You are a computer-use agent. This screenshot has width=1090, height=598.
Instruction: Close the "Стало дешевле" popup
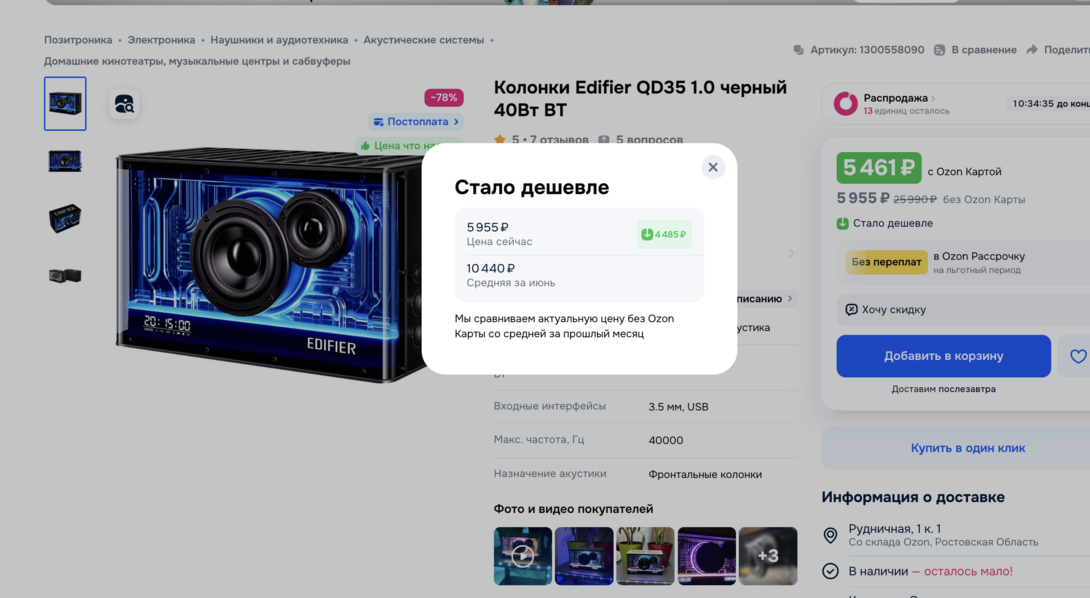pos(713,167)
